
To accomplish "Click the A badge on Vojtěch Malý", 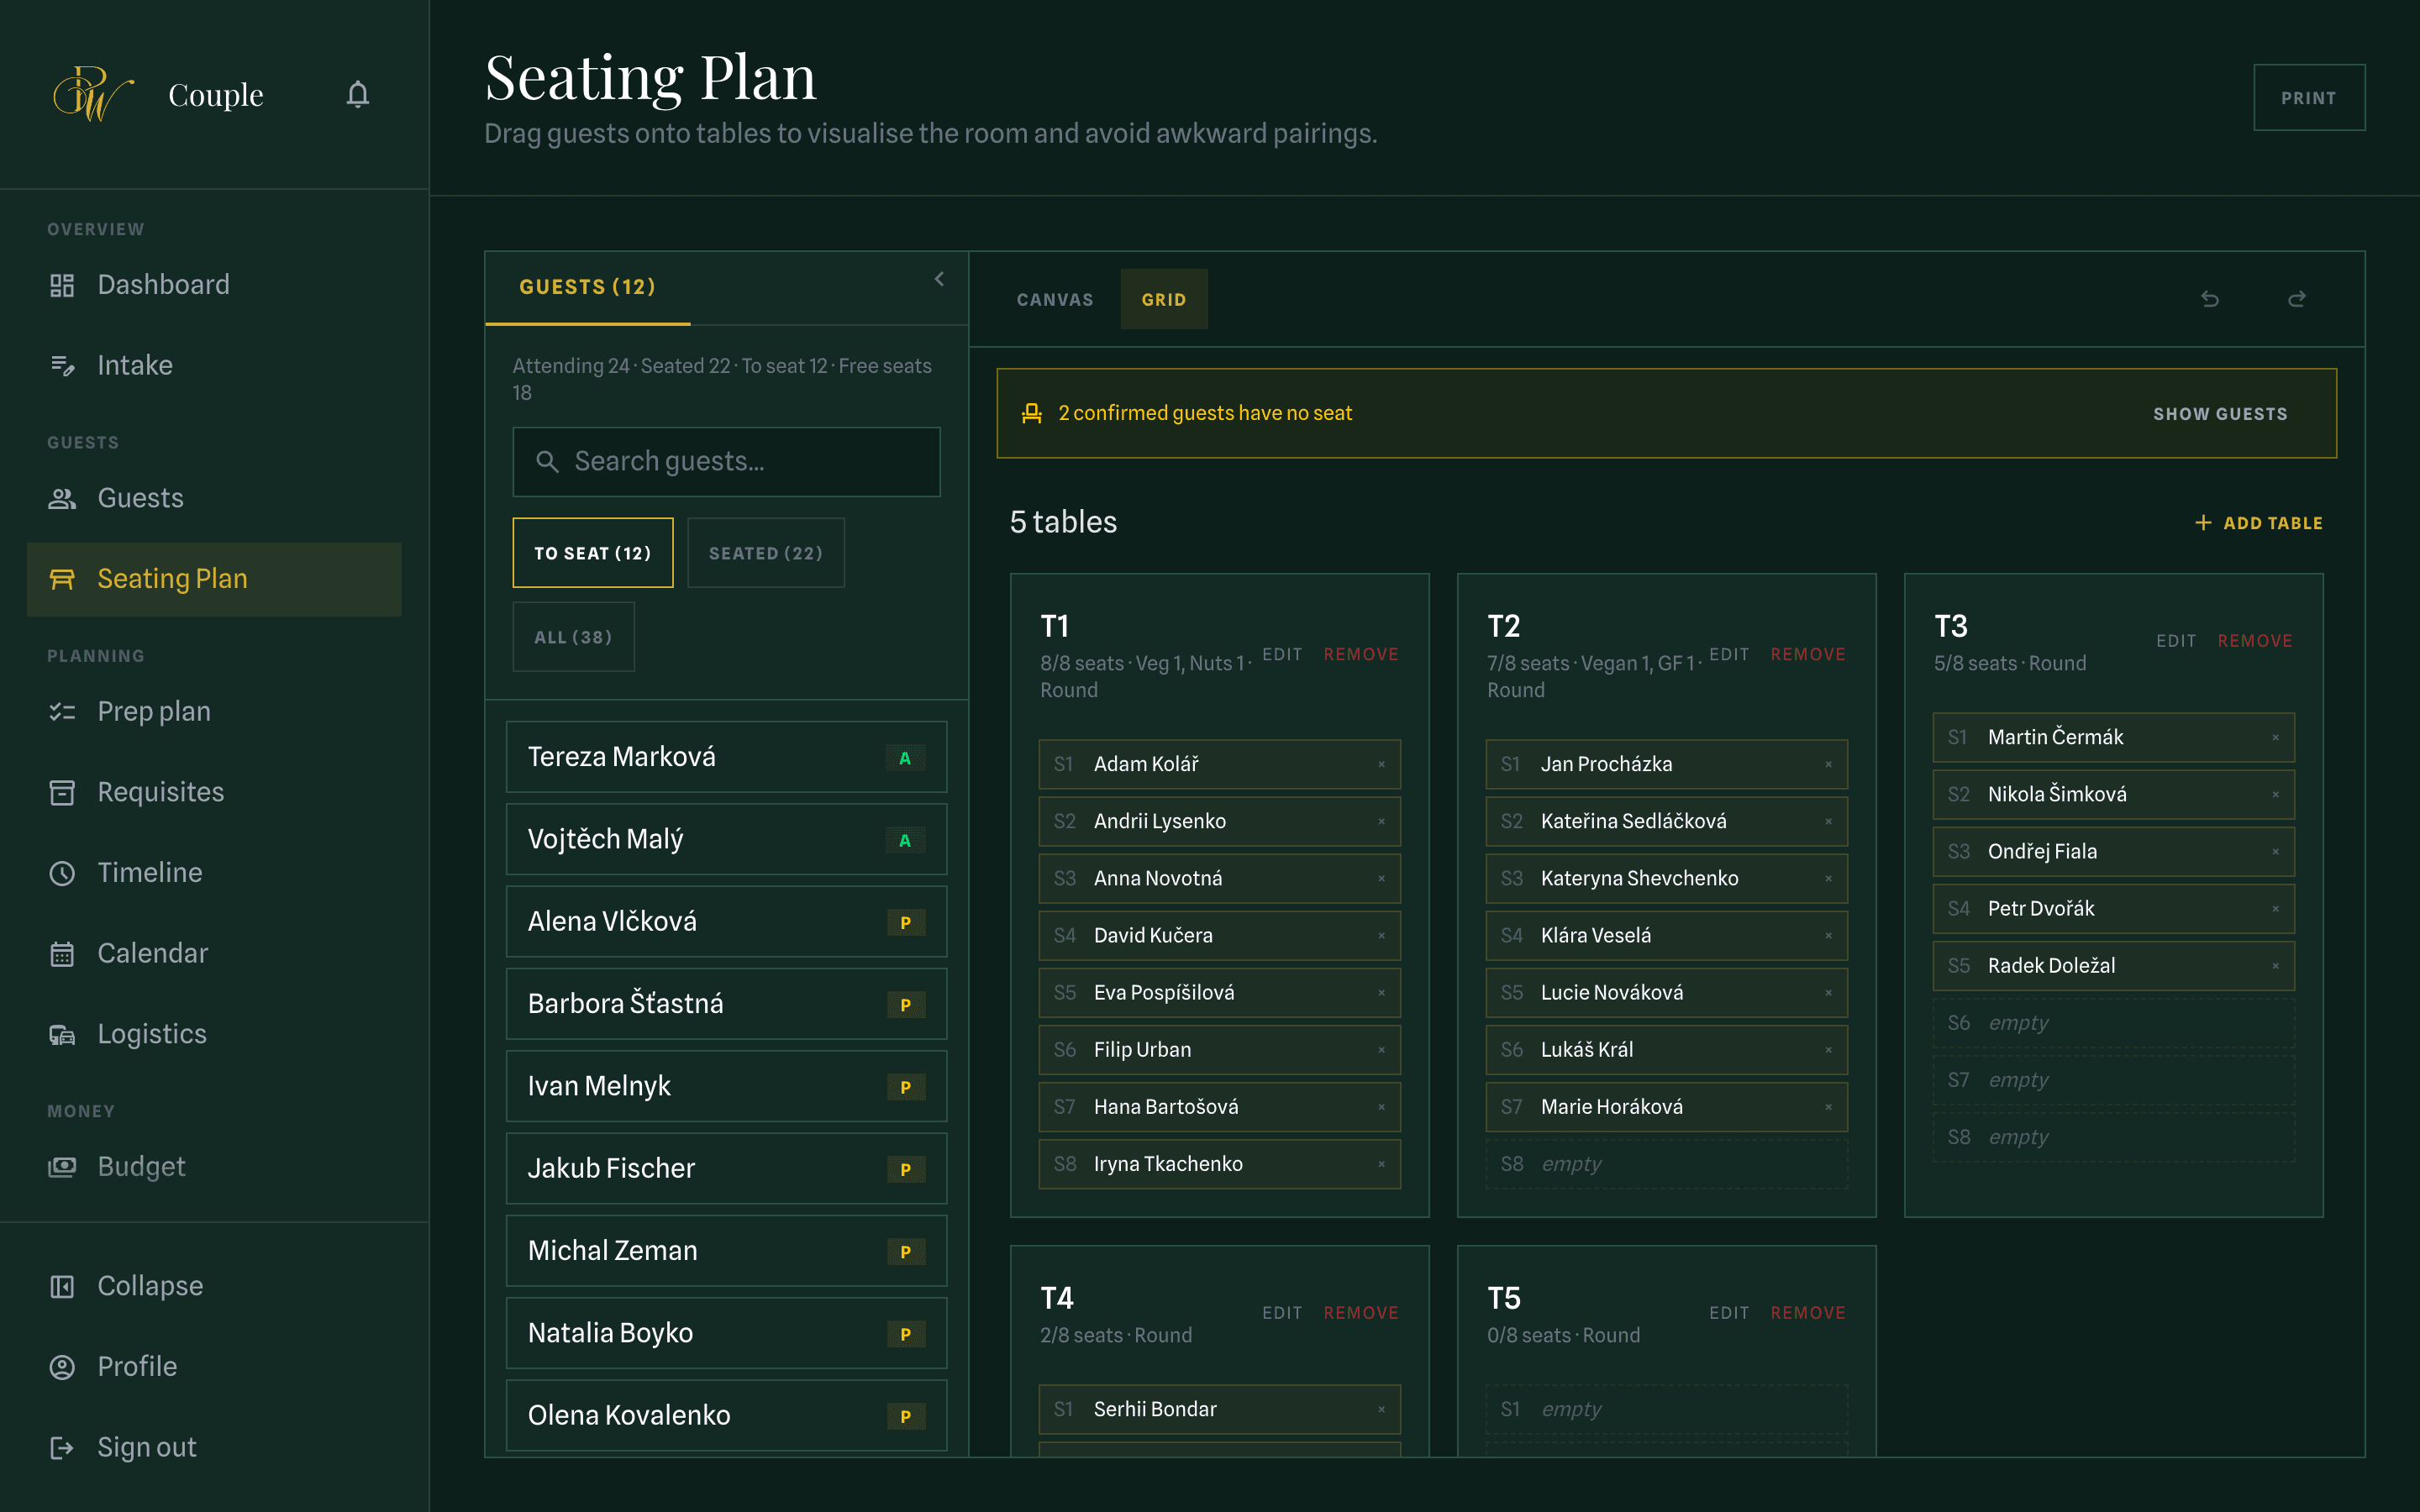I will (x=906, y=840).
